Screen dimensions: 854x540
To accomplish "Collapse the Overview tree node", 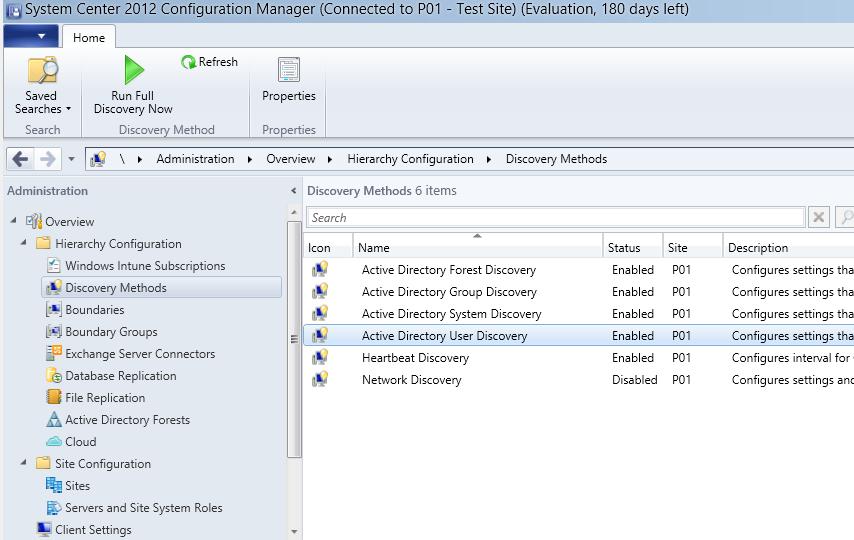I will (x=14, y=220).
